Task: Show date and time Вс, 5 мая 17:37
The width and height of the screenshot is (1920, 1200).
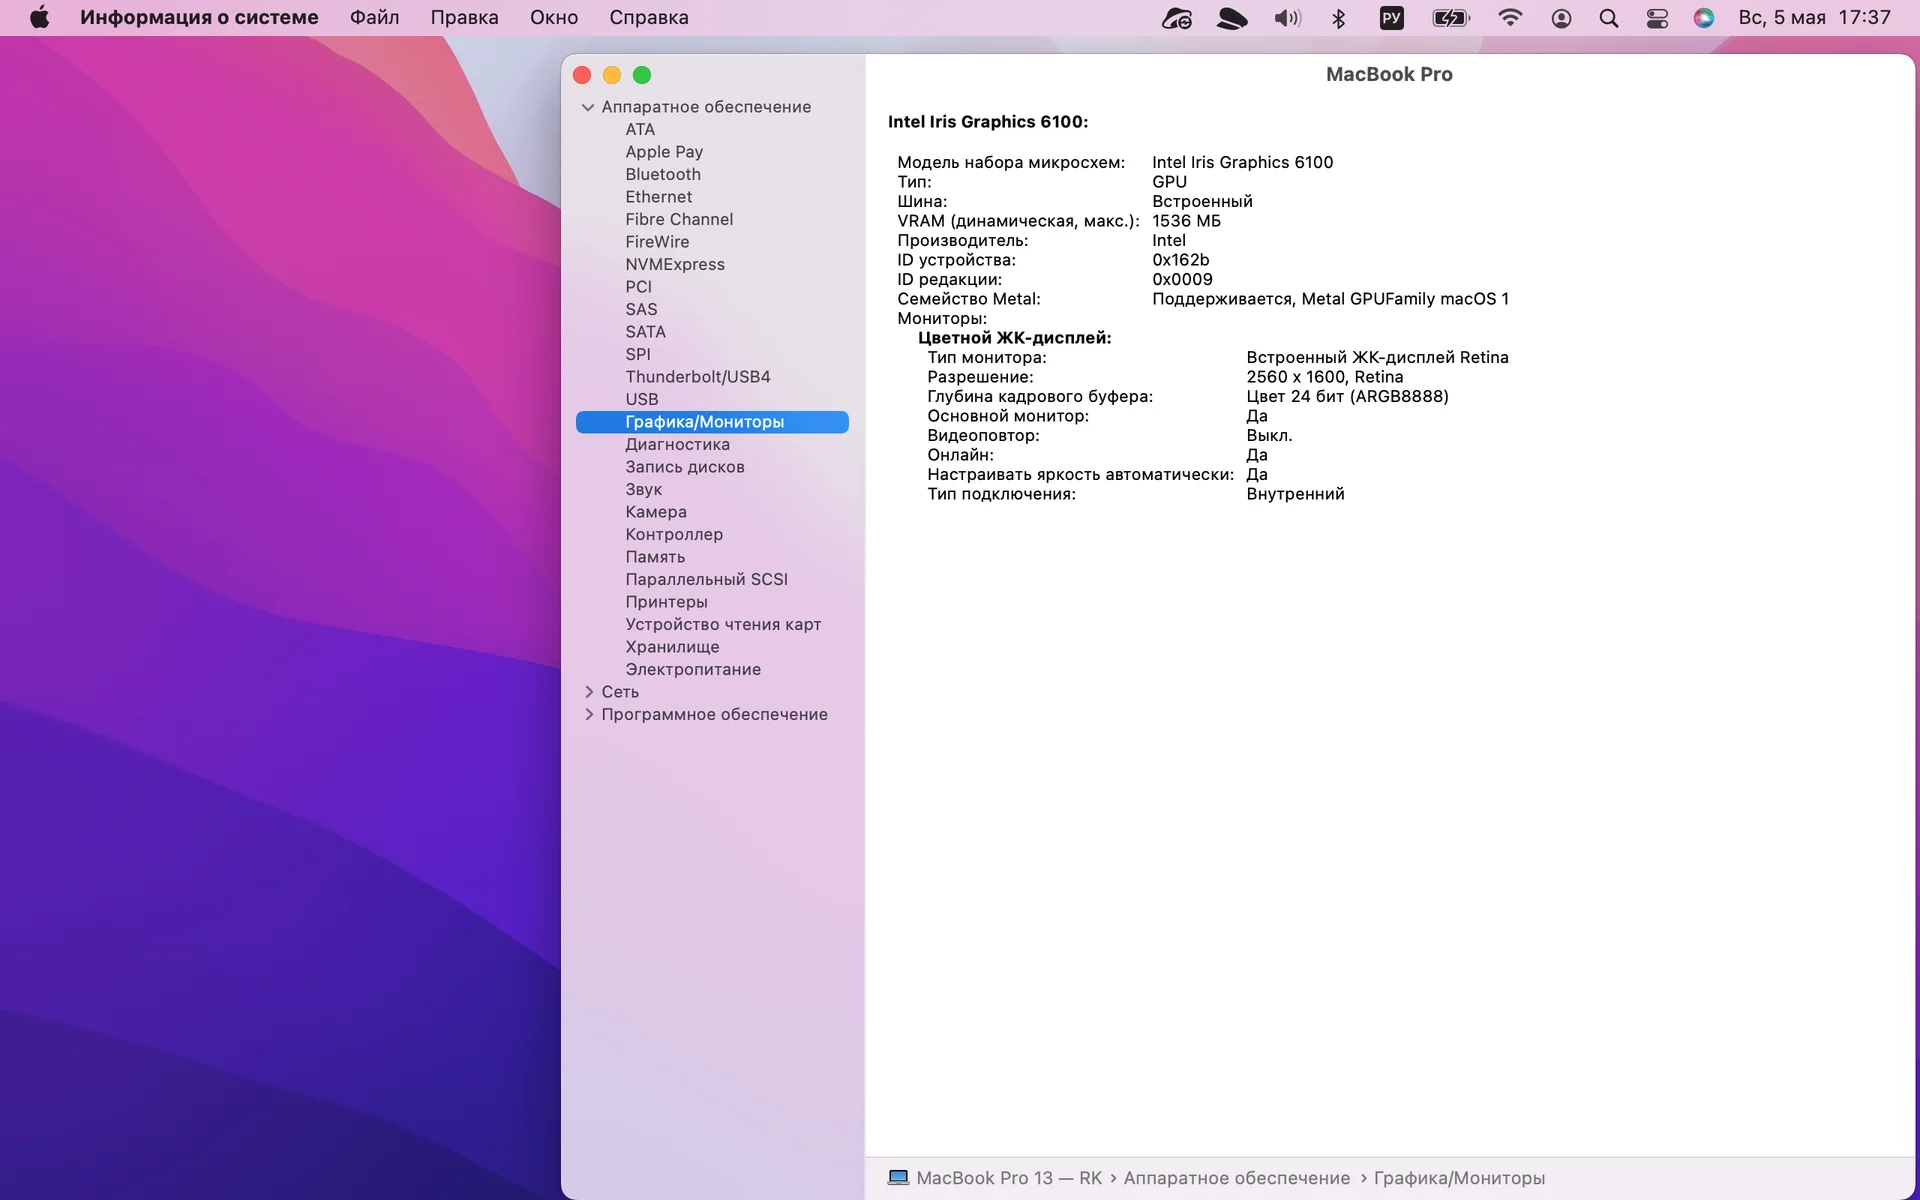Action: coord(1814,17)
